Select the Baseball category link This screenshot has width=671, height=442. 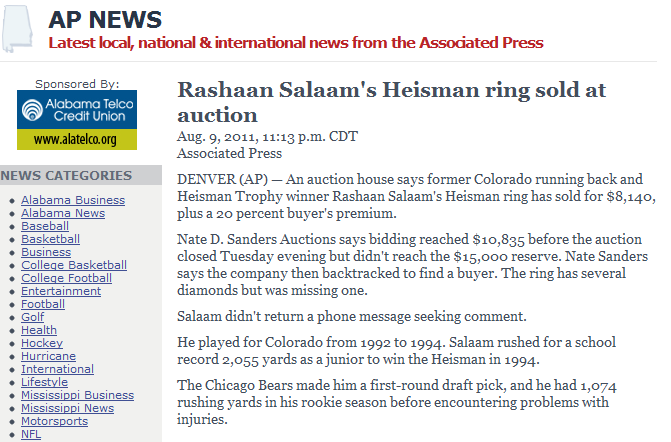(45, 226)
